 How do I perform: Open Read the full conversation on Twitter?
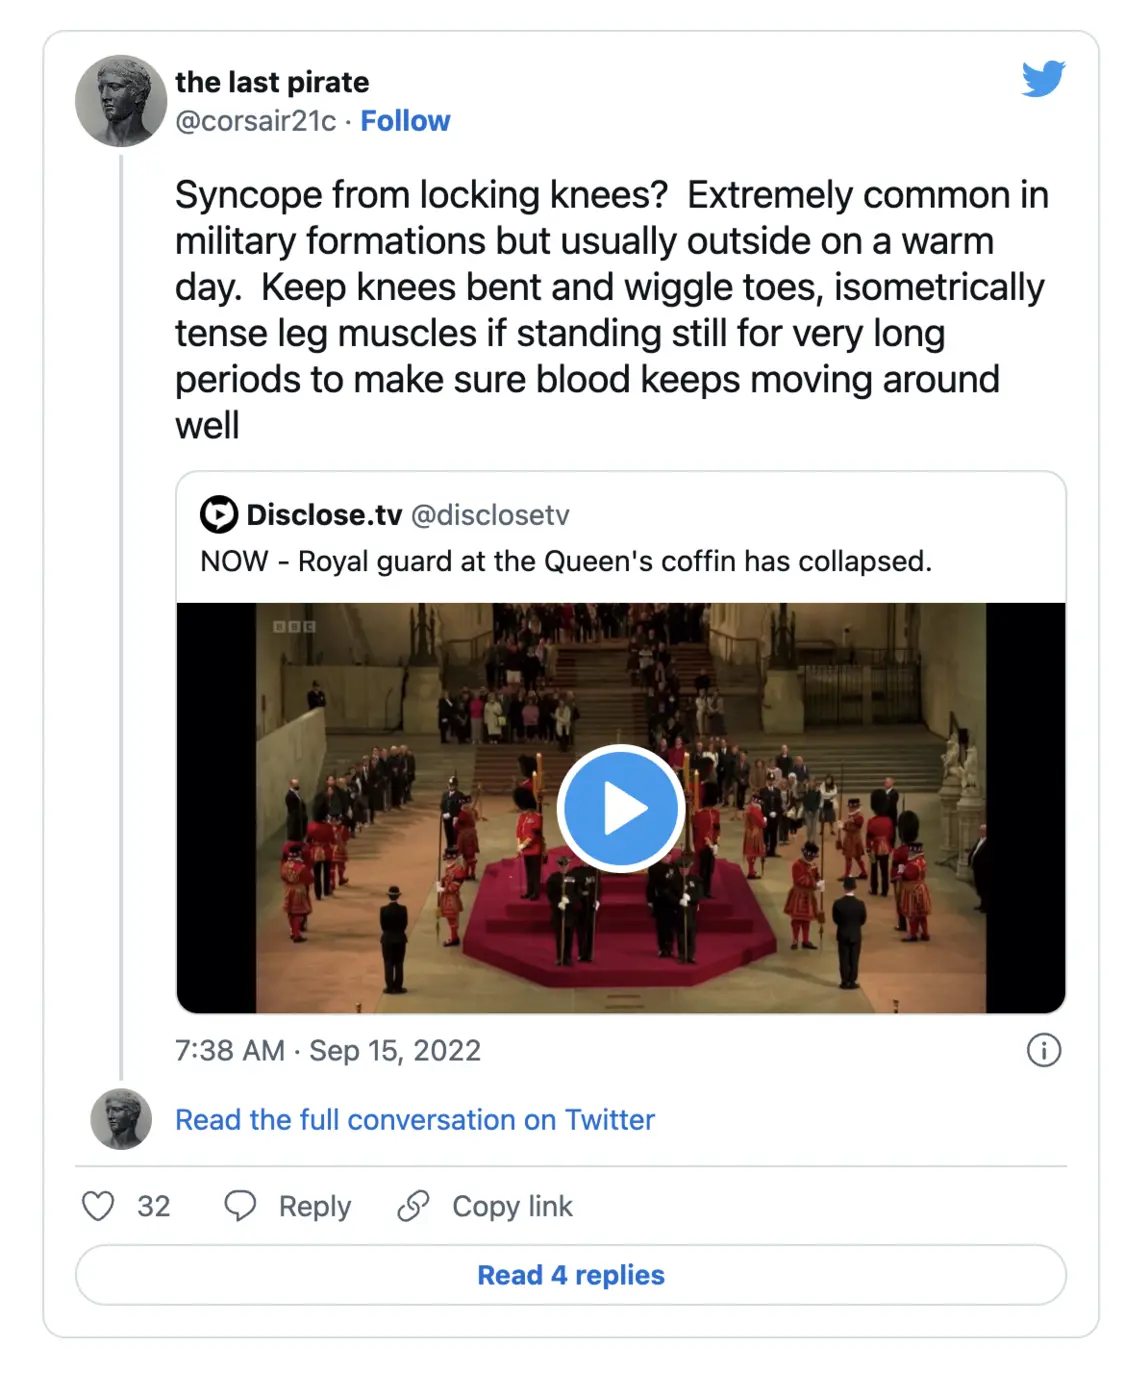coord(415,1120)
